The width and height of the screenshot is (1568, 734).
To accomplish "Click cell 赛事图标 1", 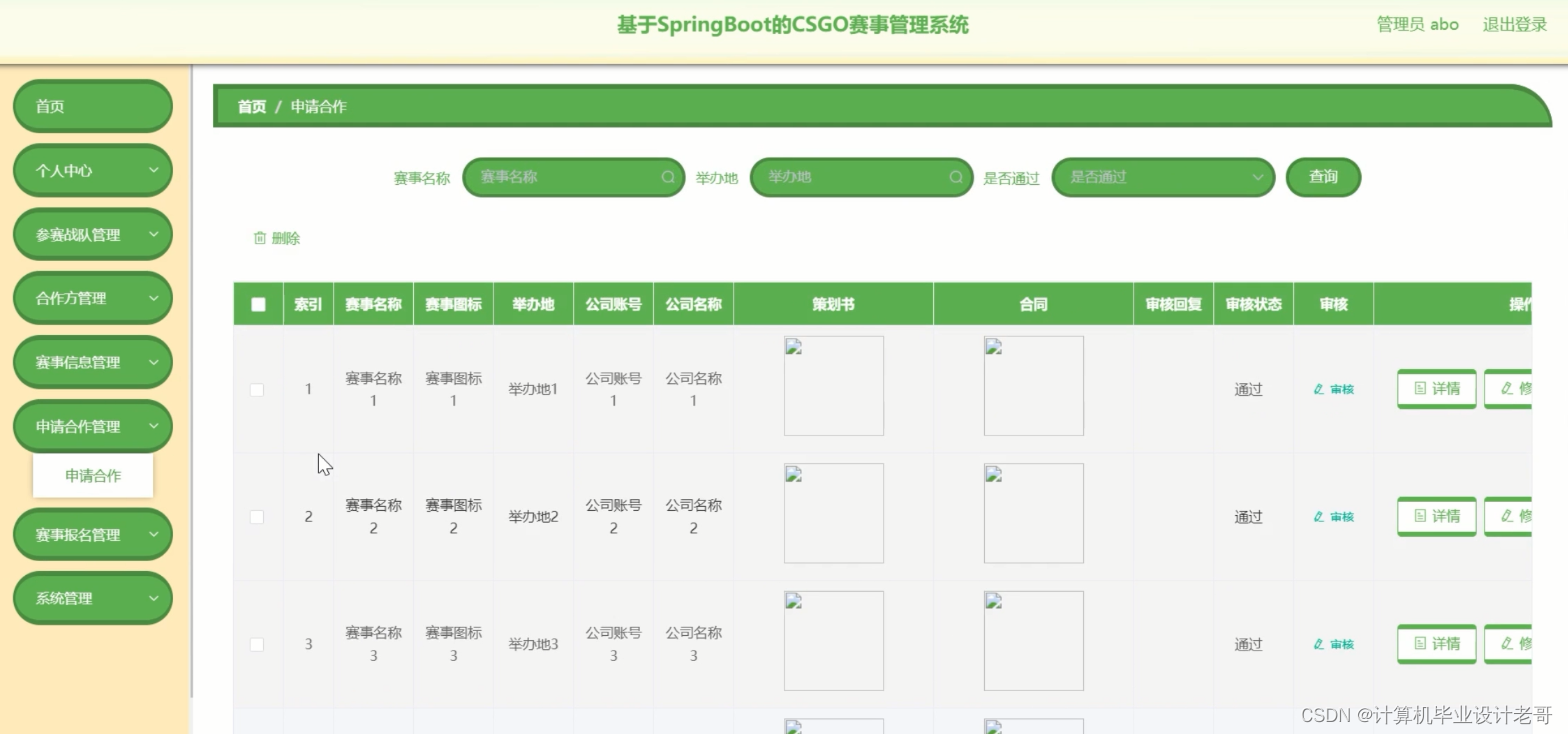I will 453,389.
